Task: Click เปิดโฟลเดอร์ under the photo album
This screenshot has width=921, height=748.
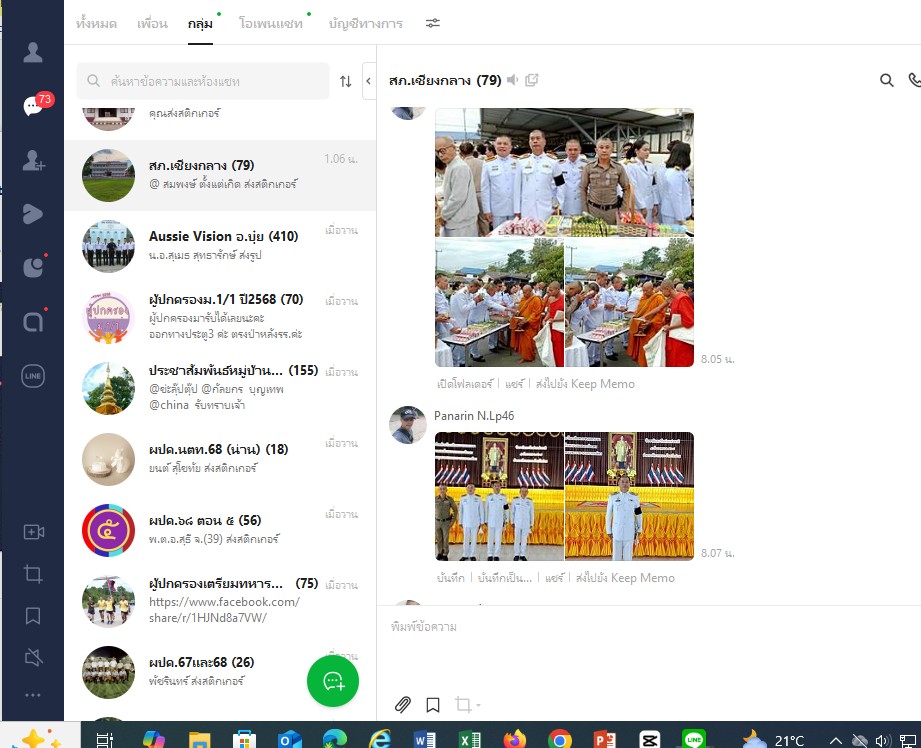Action: 463,383
